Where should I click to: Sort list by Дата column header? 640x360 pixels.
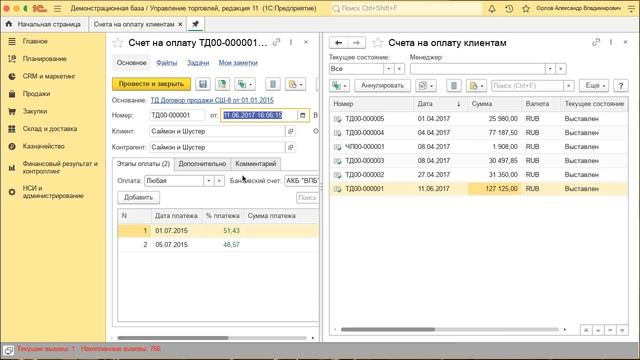pyautogui.click(x=440, y=104)
